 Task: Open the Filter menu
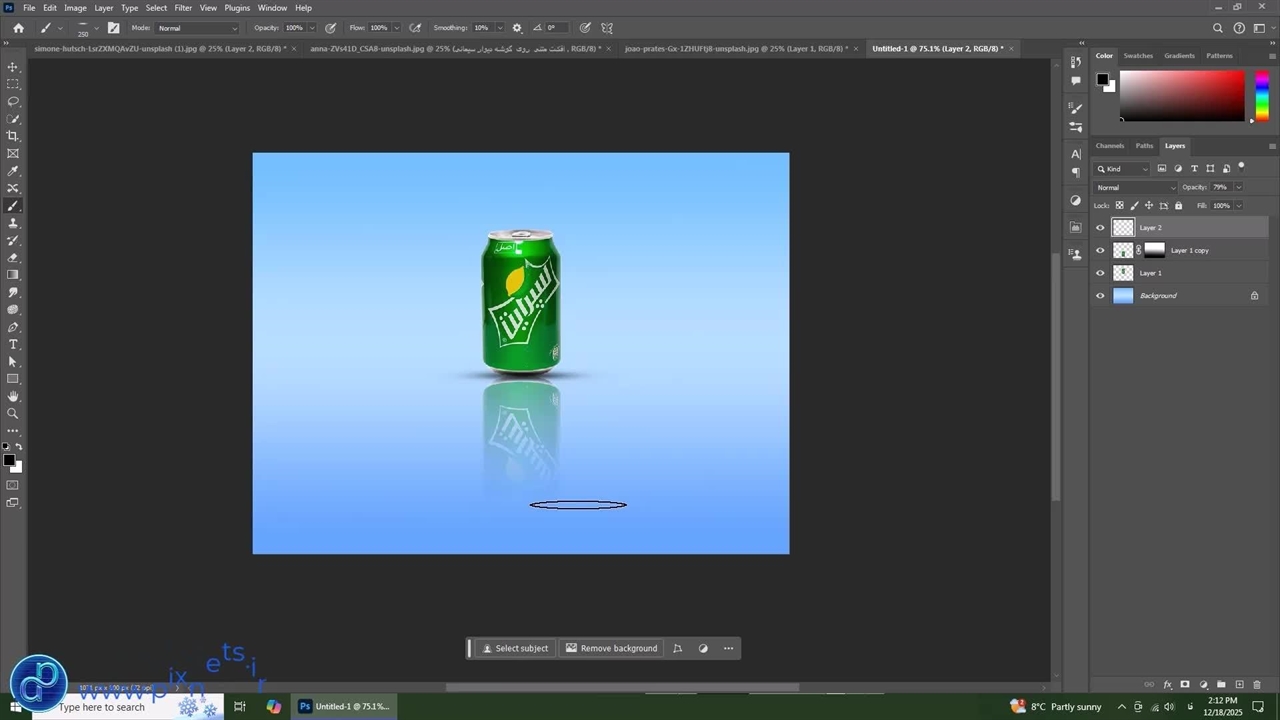[x=183, y=8]
